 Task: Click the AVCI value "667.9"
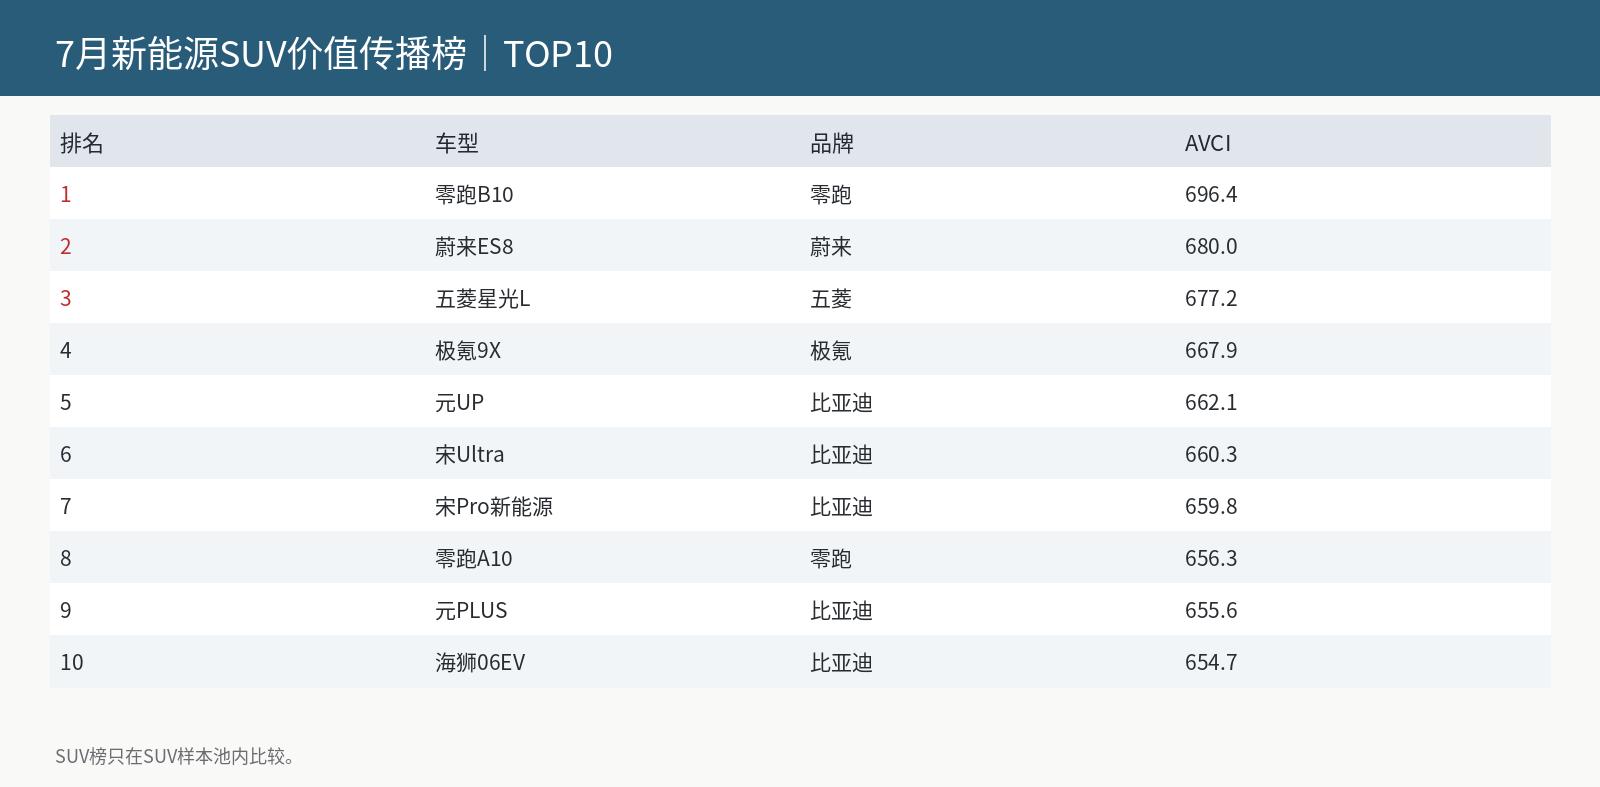[1211, 350]
